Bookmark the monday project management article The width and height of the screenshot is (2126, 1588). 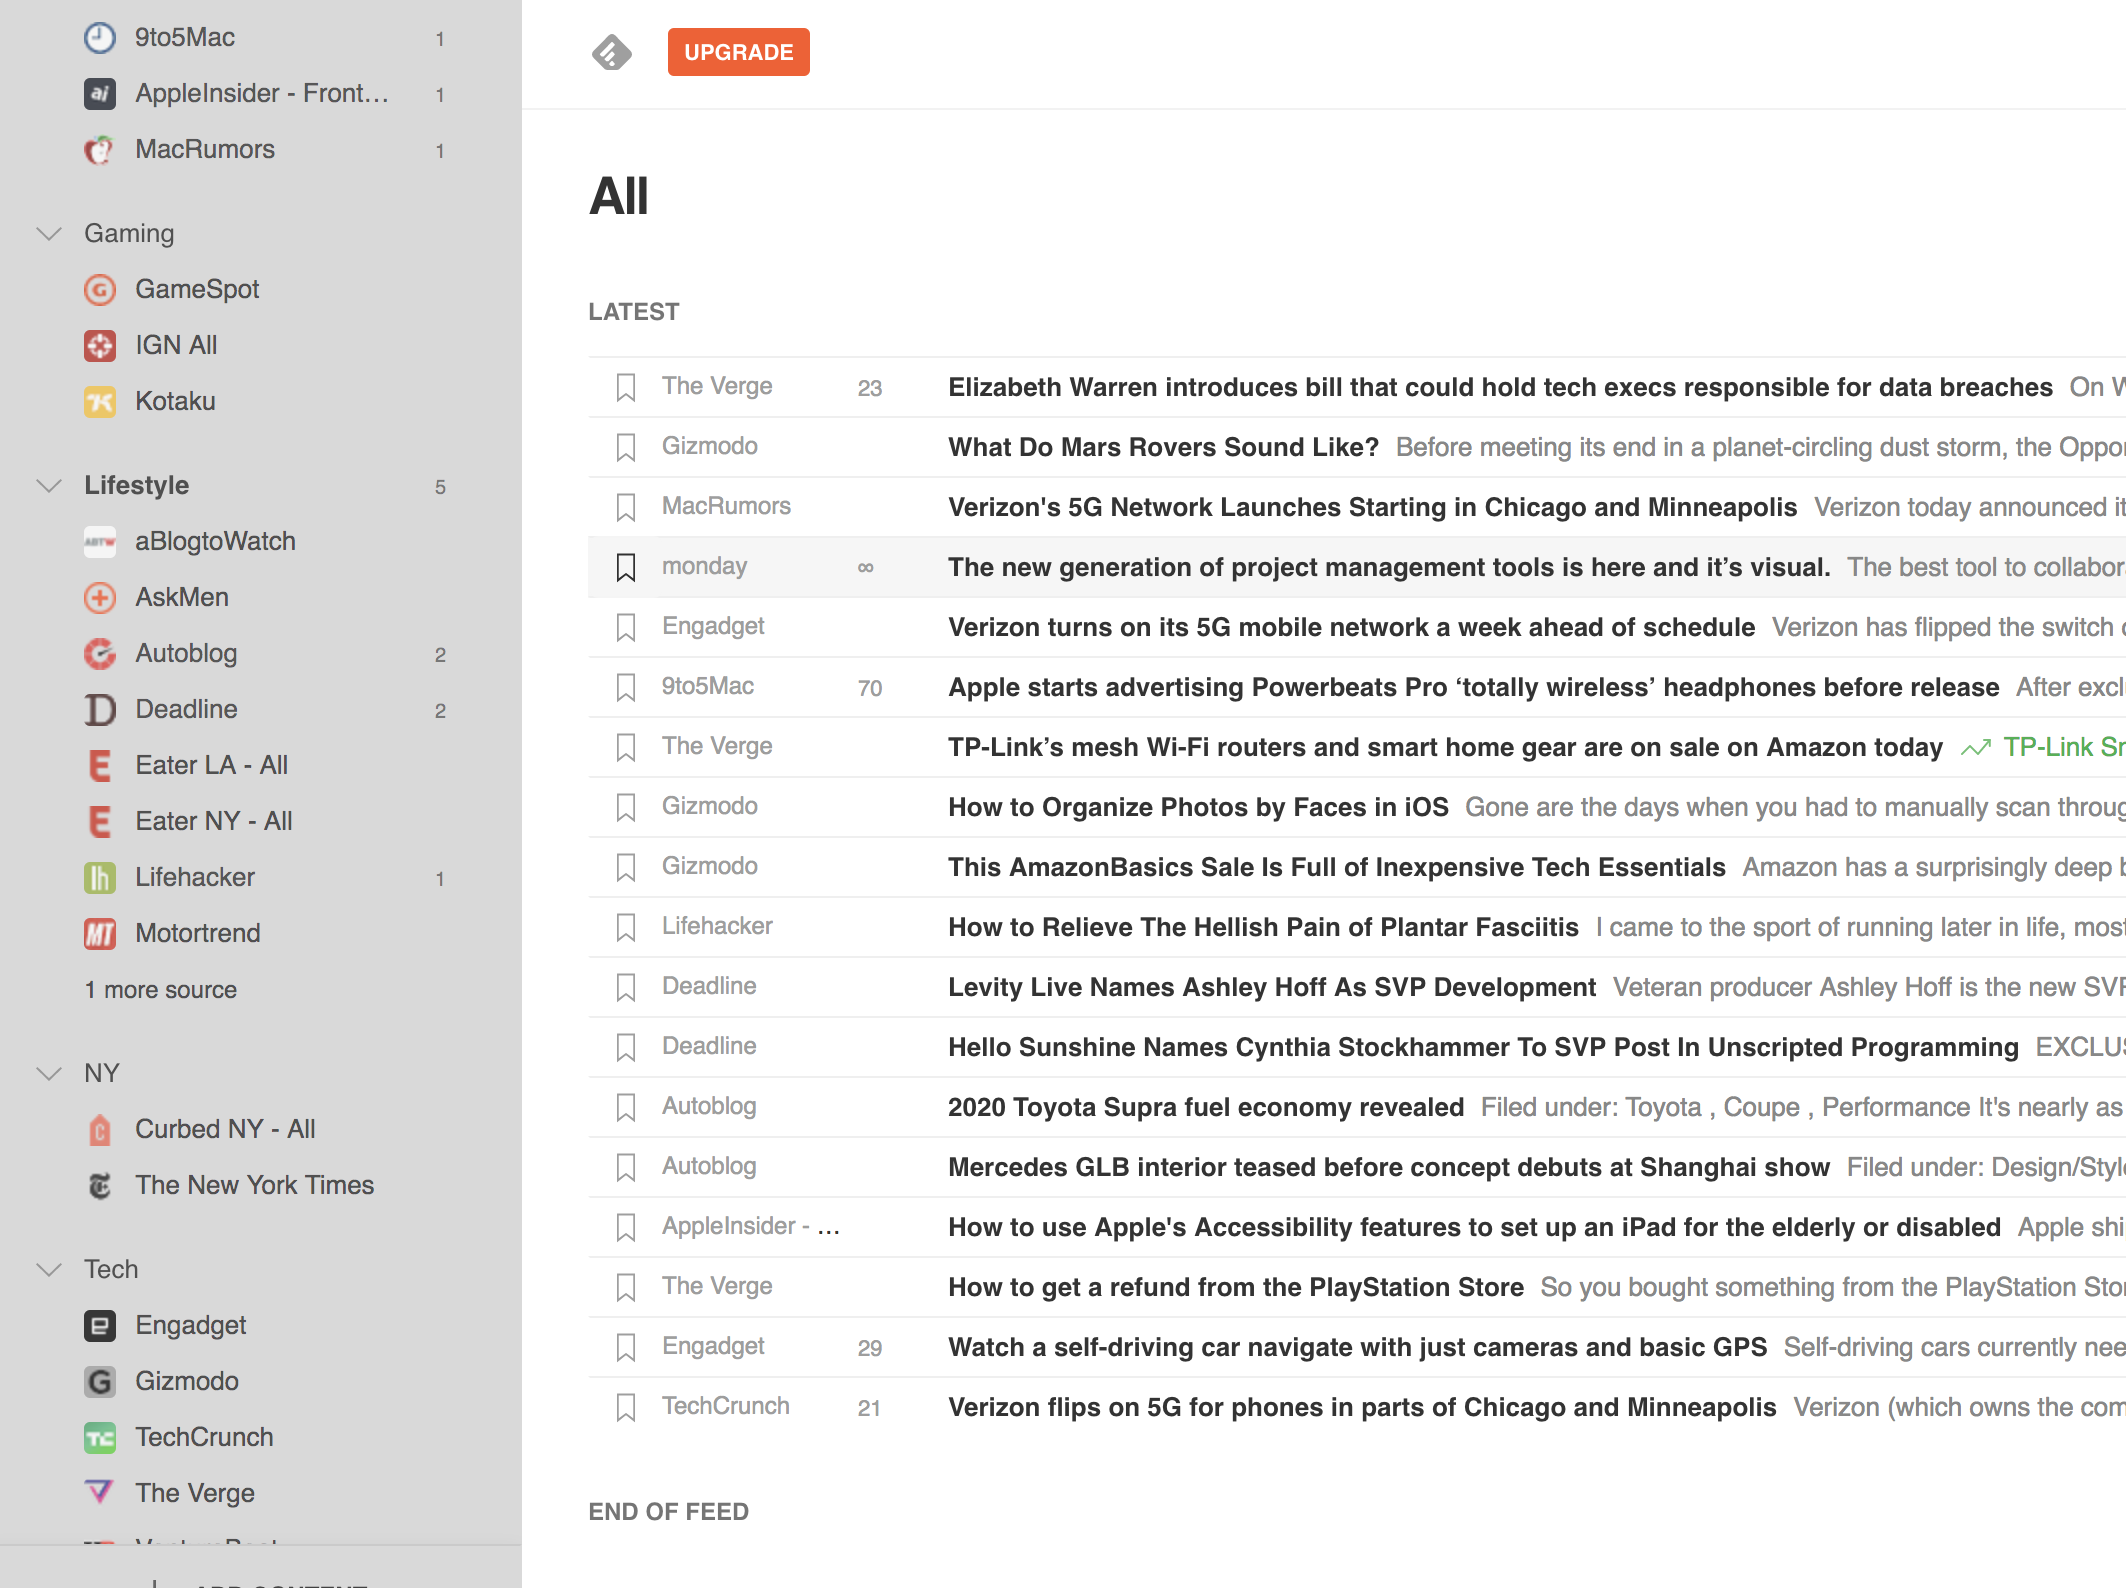(x=626, y=567)
